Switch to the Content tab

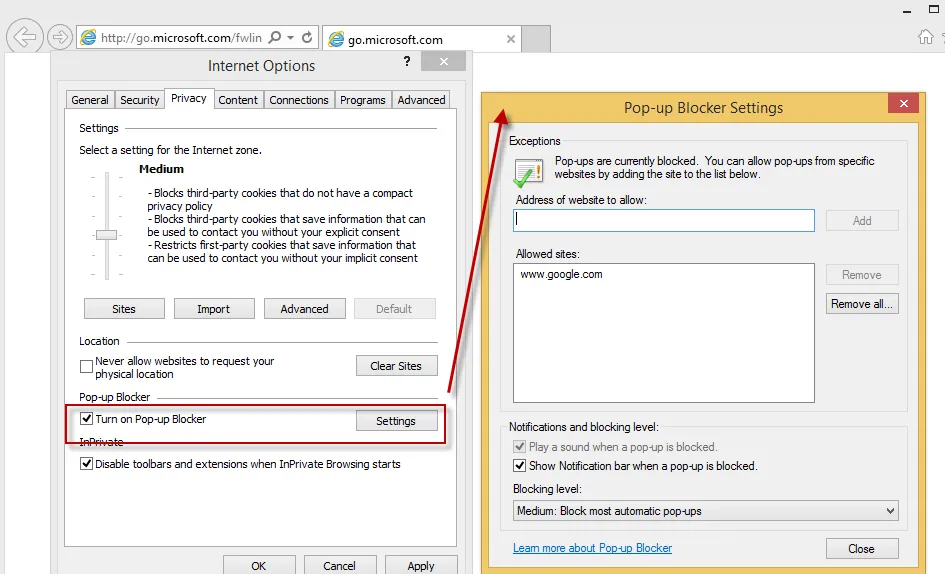(x=238, y=100)
